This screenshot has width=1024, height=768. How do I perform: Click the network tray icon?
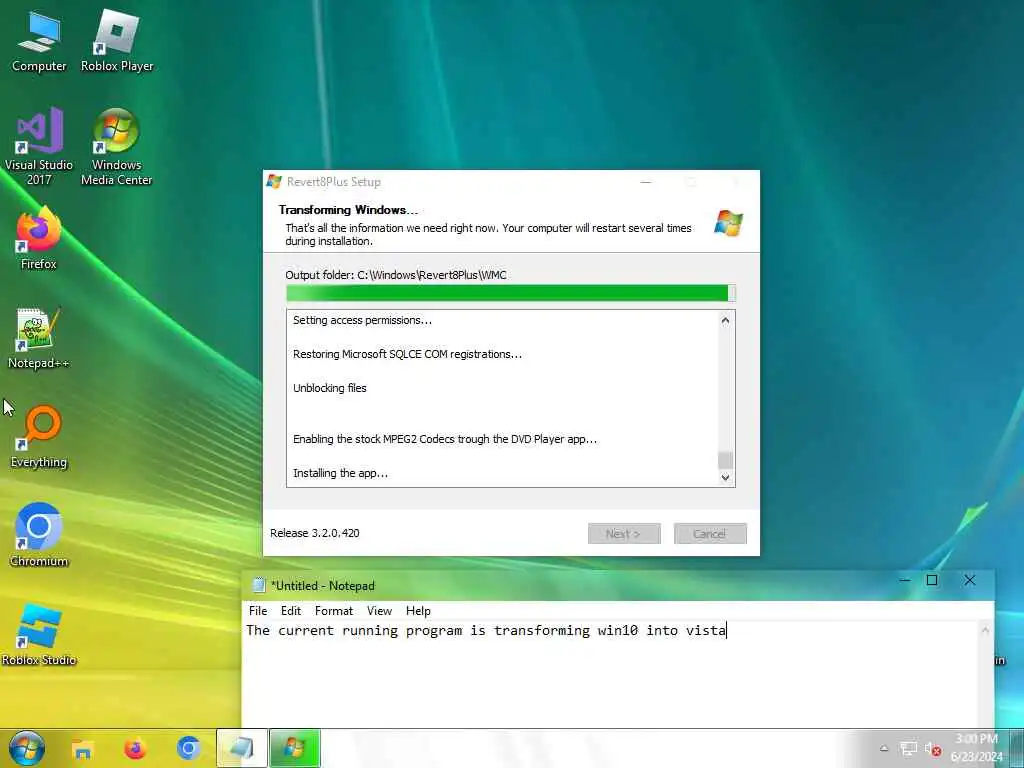[908, 749]
